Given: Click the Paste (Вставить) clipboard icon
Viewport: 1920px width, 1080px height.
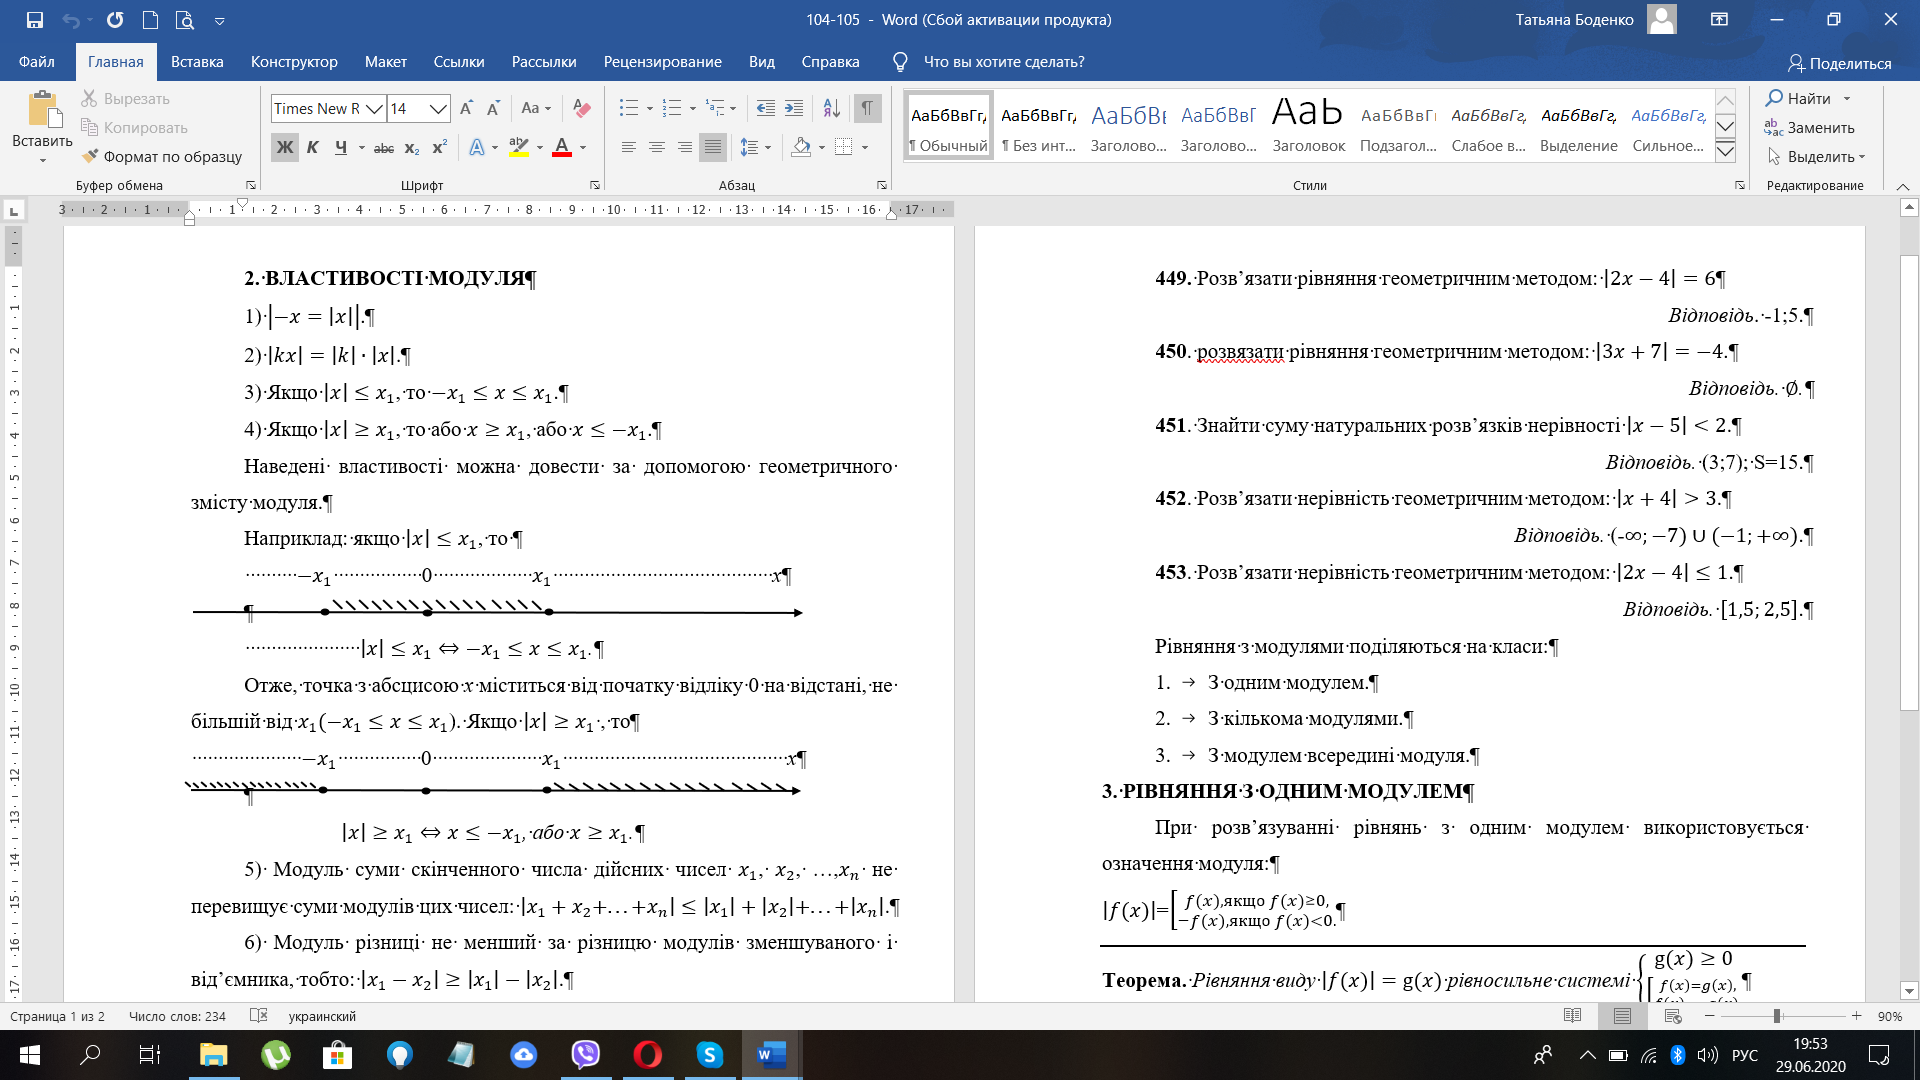Looking at the screenshot, I should [x=43, y=111].
